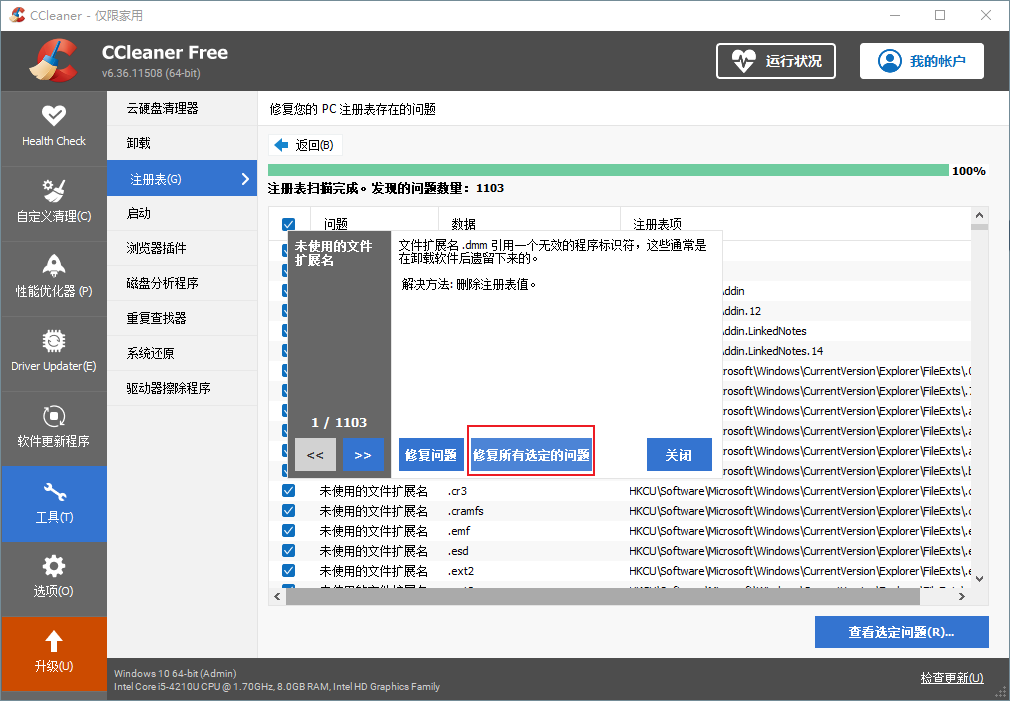Click 修复问题 fix issue button
Image resolution: width=1010 pixels, height=701 pixels.
pos(431,455)
